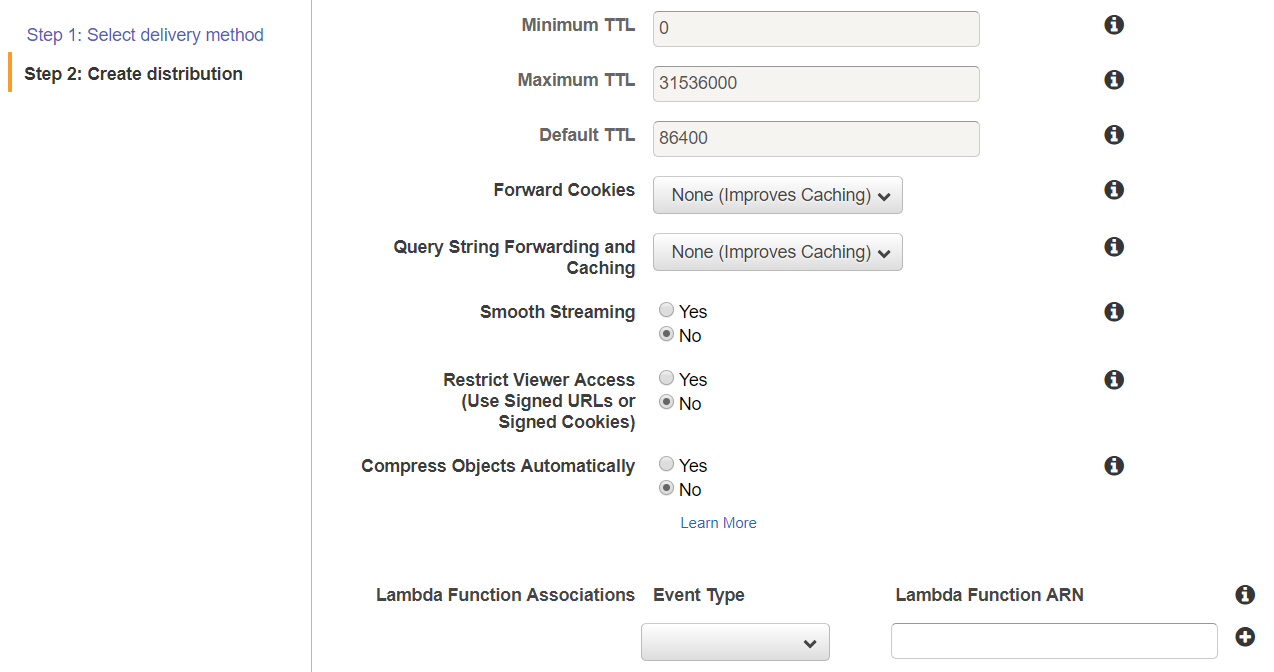Open Query String Forwarding and Caching dropdown

[x=778, y=252]
